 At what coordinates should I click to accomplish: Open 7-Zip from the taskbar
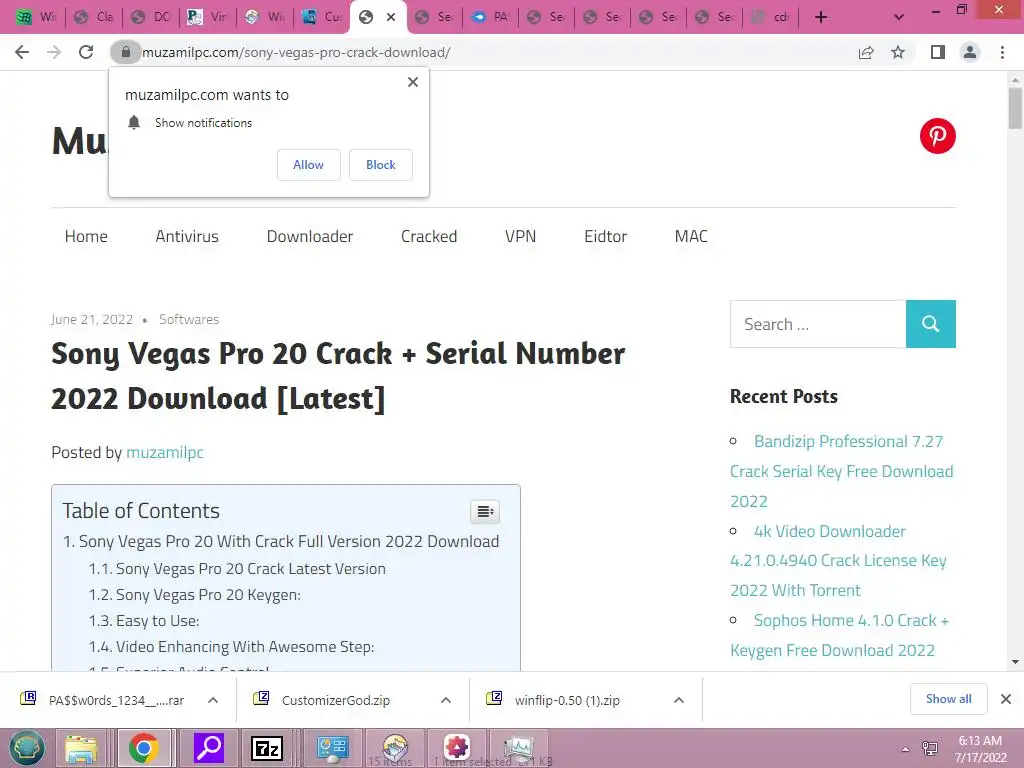[x=267, y=748]
